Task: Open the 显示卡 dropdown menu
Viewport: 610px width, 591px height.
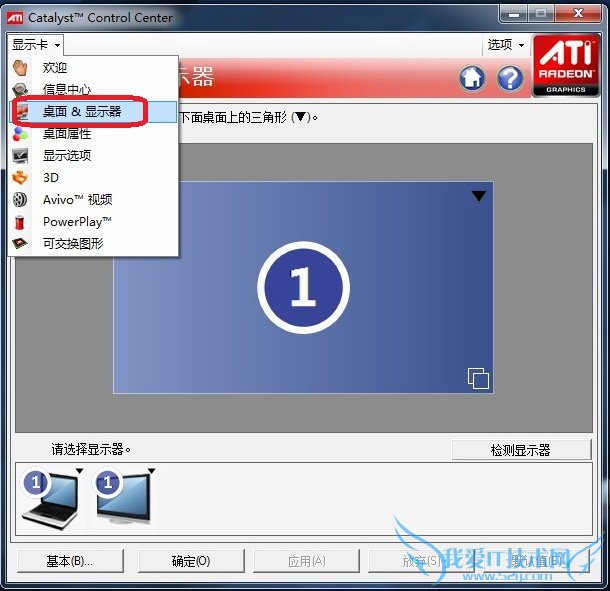Action: 35,45
